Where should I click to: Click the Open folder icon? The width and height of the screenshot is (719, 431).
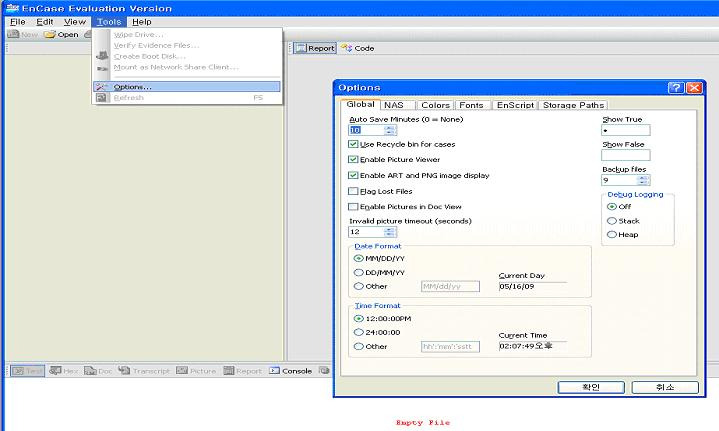coord(50,34)
